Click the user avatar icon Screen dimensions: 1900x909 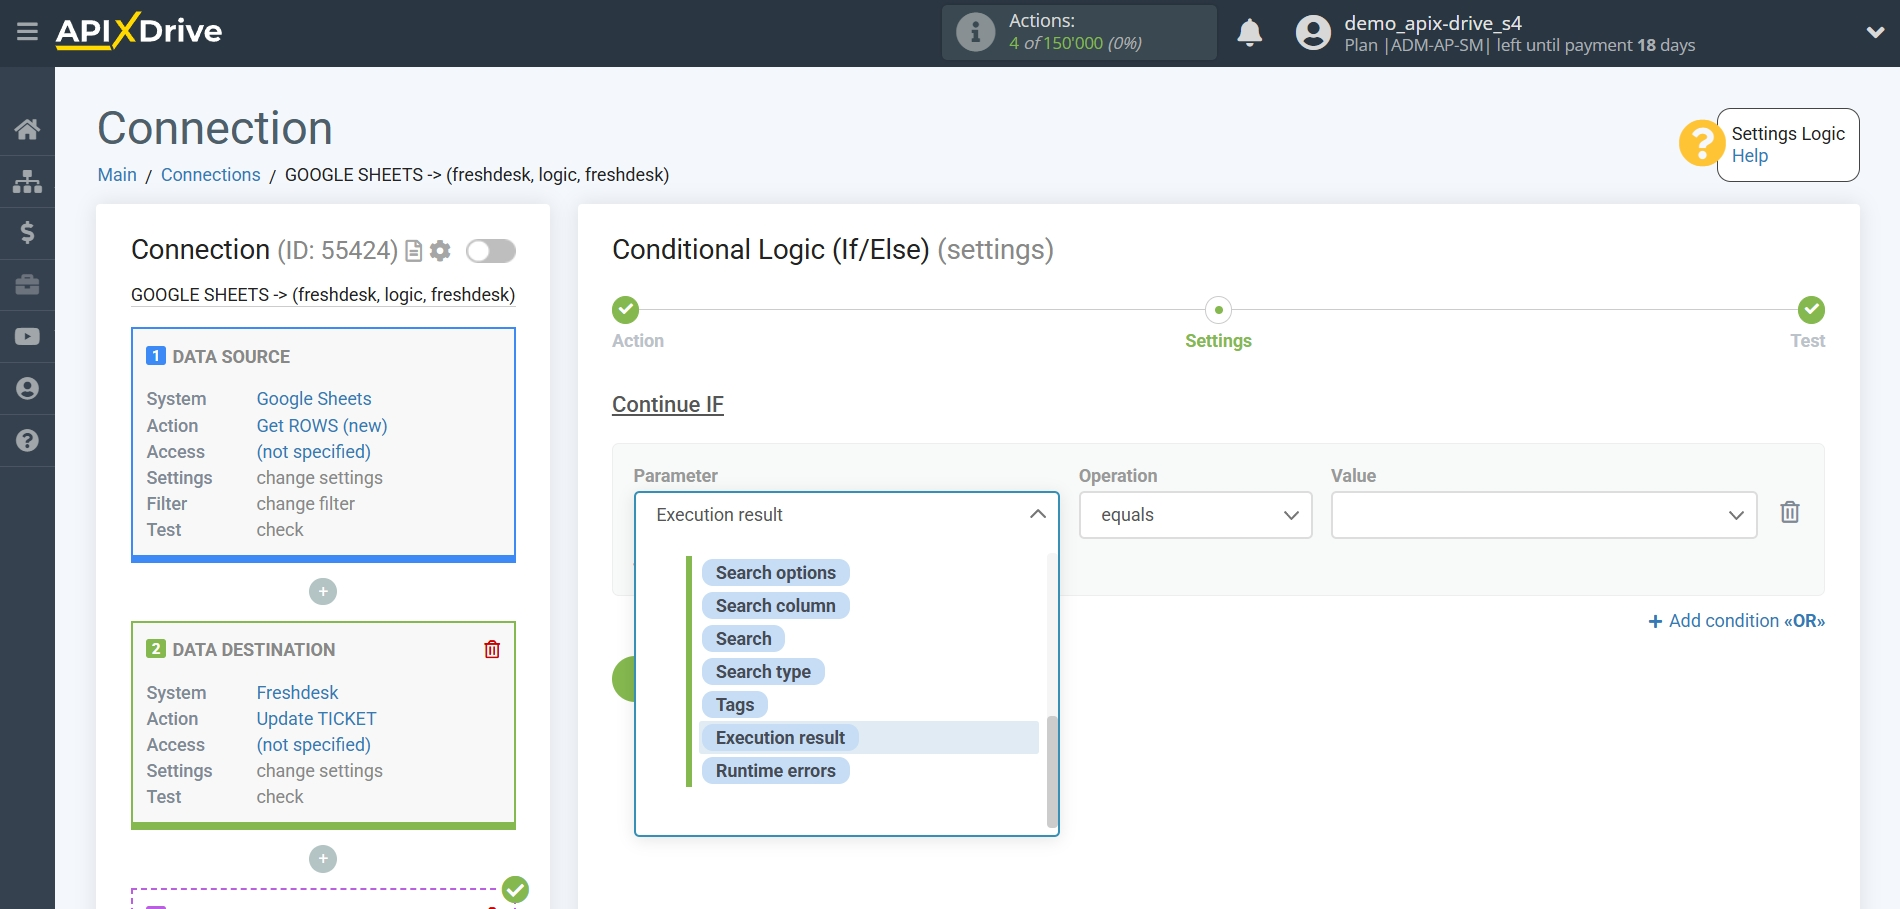(x=1313, y=33)
